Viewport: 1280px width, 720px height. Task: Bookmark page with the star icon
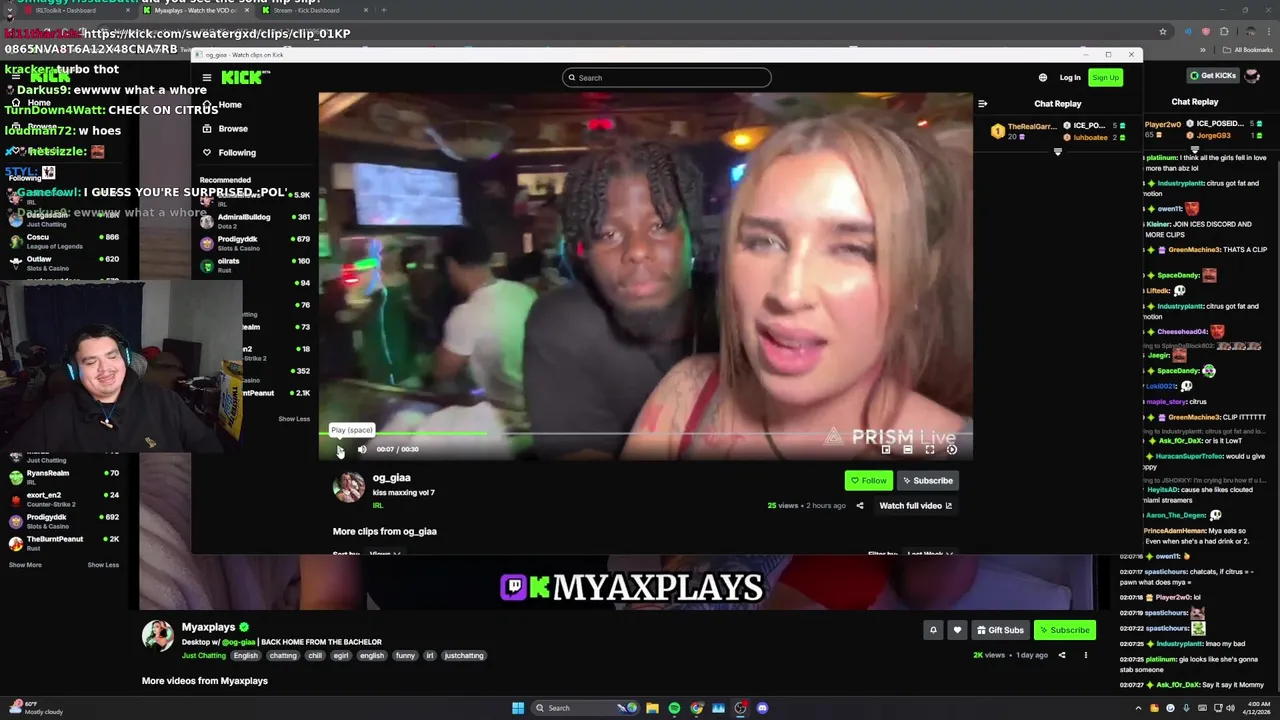coord(1163,31)
